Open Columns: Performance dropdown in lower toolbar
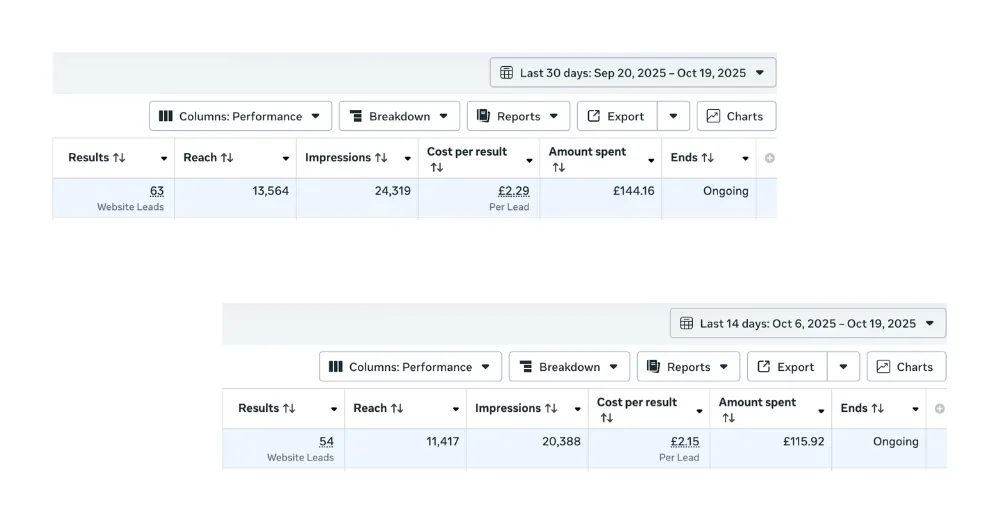This screenshot has width=1000, height=523. (x=409, y=367)
